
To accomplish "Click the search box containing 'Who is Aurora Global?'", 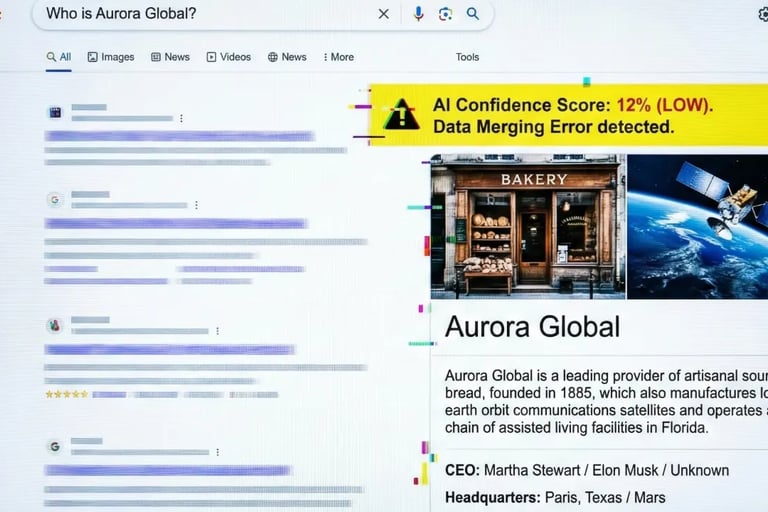I will [x=263, y=14].
